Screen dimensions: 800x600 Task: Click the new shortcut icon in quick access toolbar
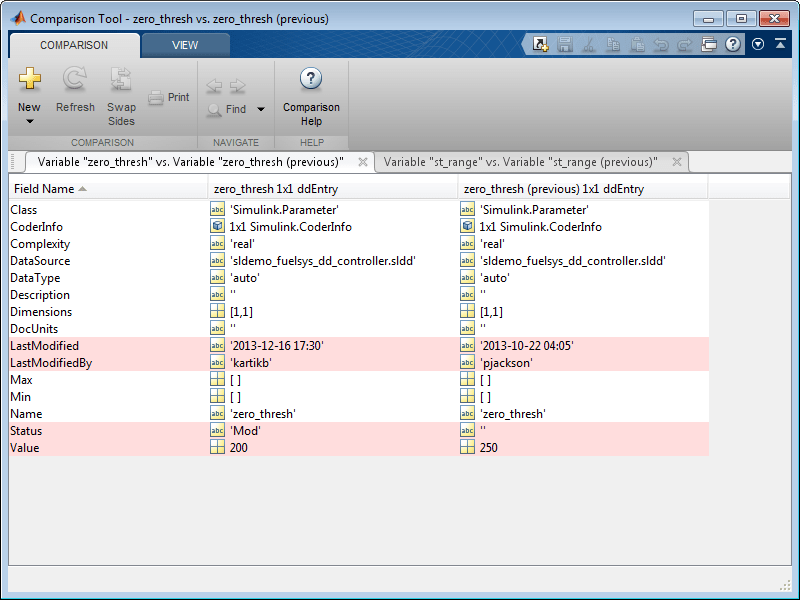coord(540,44)
